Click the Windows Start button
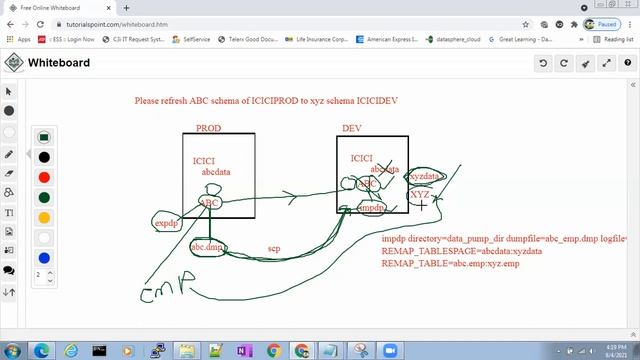This screenshot has height=360, width=640. (12, 351)
